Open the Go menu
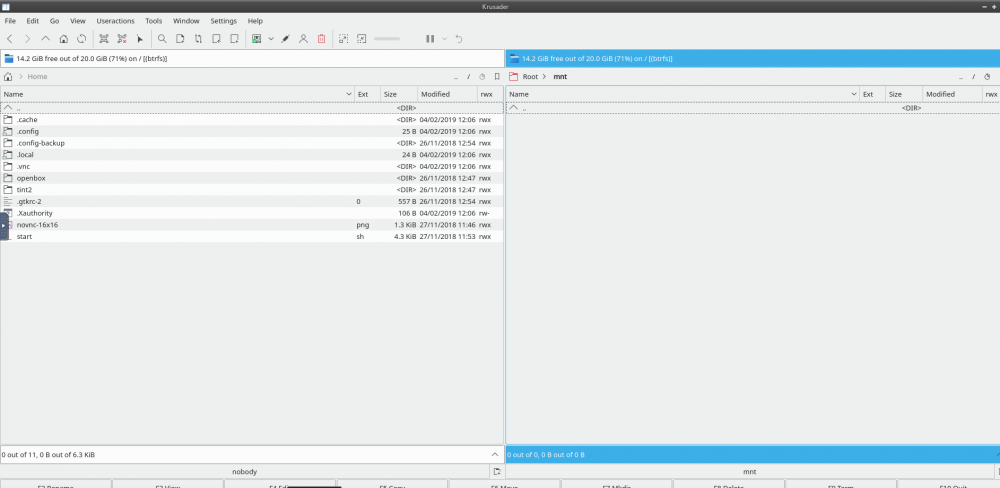This screenshot has width=1000, height=488. [55, 21]
